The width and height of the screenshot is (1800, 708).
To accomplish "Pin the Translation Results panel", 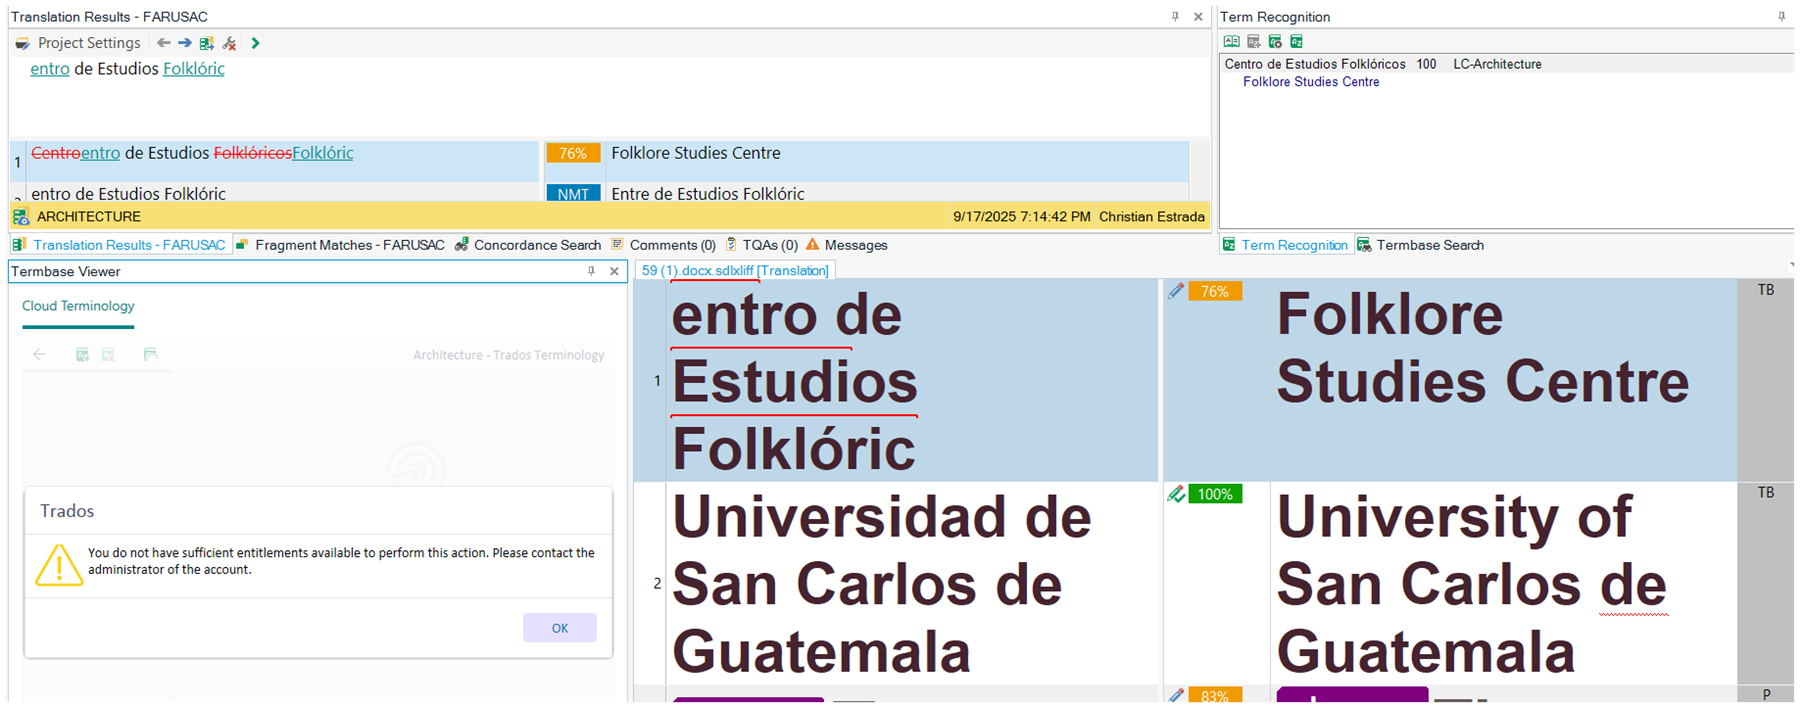I will click(1175, 17).
